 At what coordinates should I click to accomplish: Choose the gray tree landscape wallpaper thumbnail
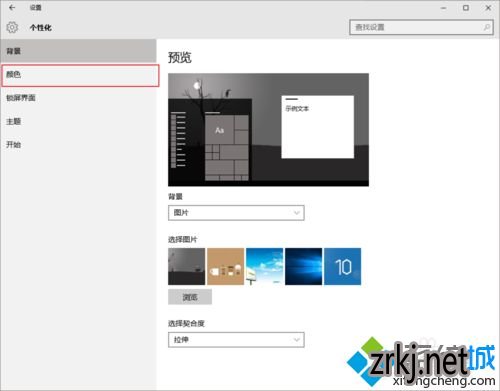tap(187, 266)
